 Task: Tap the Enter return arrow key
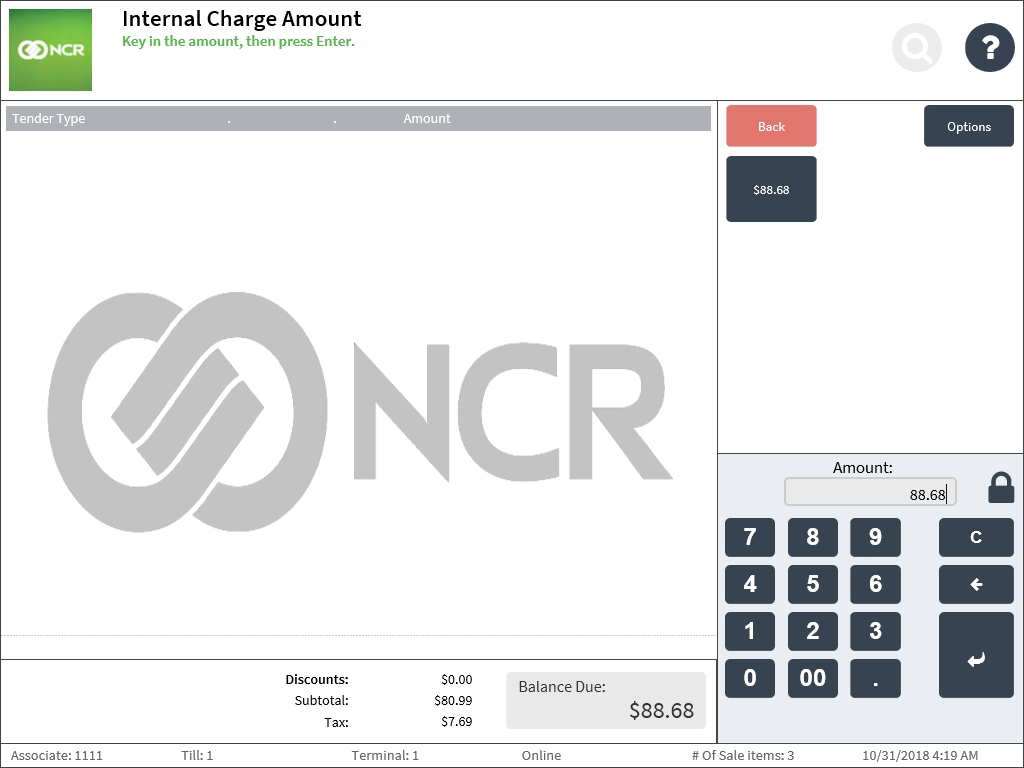[976, 655]
